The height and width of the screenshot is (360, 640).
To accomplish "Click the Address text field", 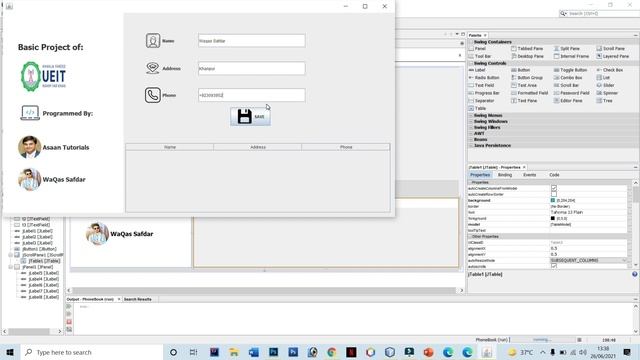I will pyautogui.click(x=251, y=69).
